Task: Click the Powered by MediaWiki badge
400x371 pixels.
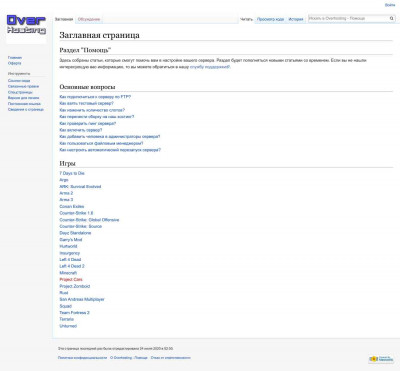Action: tap(381, 359)
